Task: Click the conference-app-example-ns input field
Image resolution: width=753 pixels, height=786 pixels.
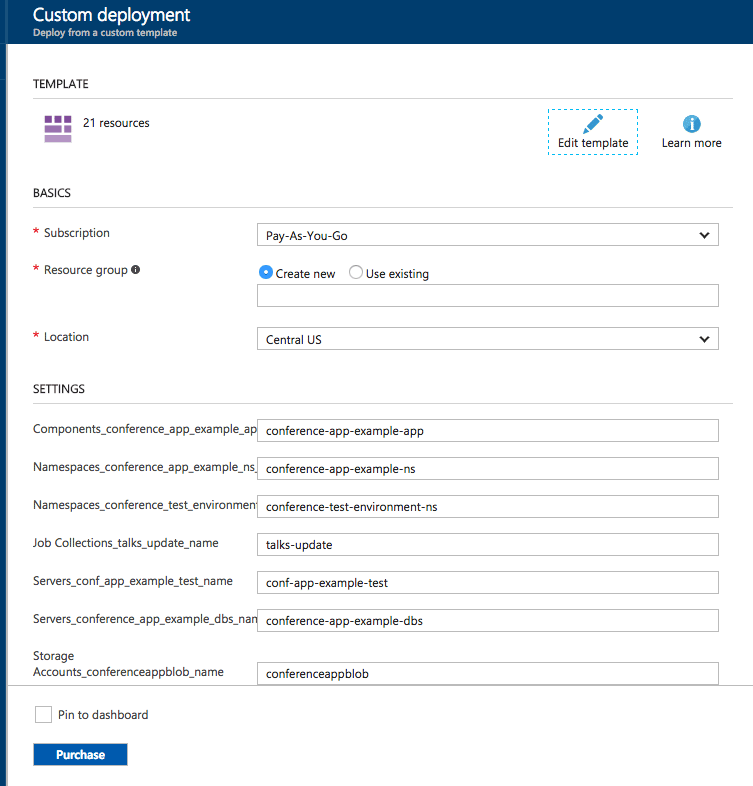Action: [487, 469]
